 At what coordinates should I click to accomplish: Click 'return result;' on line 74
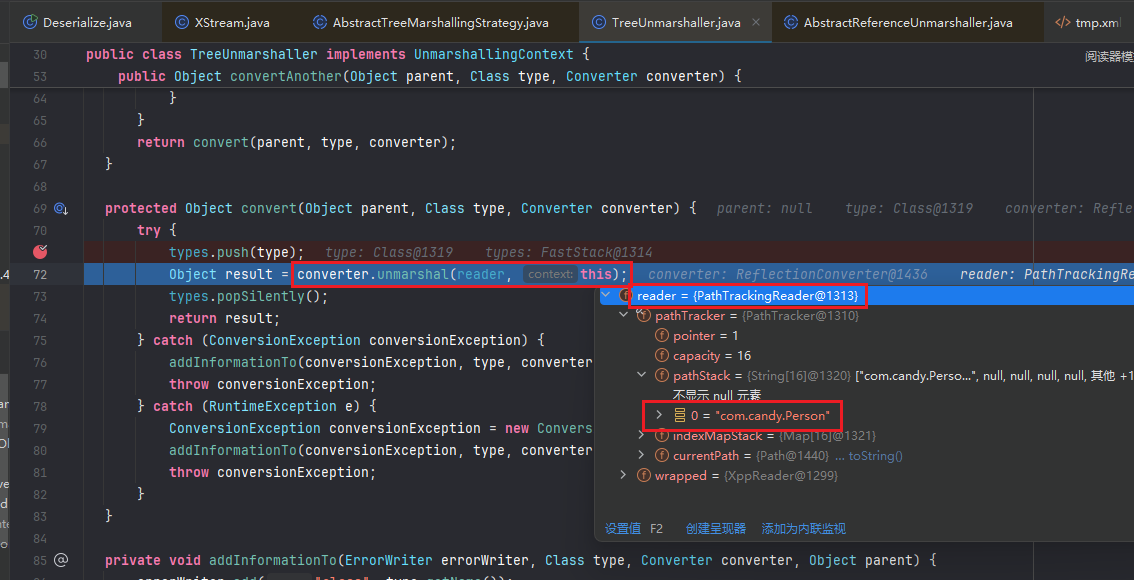point(224,318)
